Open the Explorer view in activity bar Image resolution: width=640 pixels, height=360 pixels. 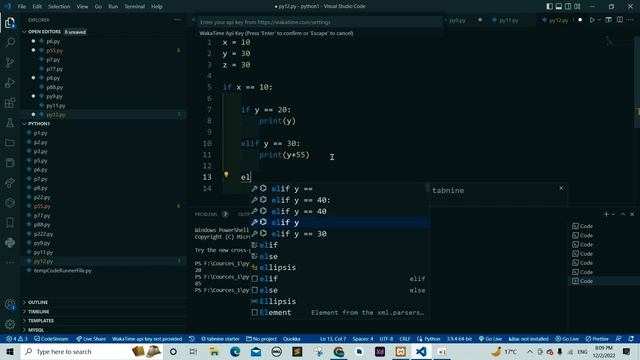coord(10,23)
